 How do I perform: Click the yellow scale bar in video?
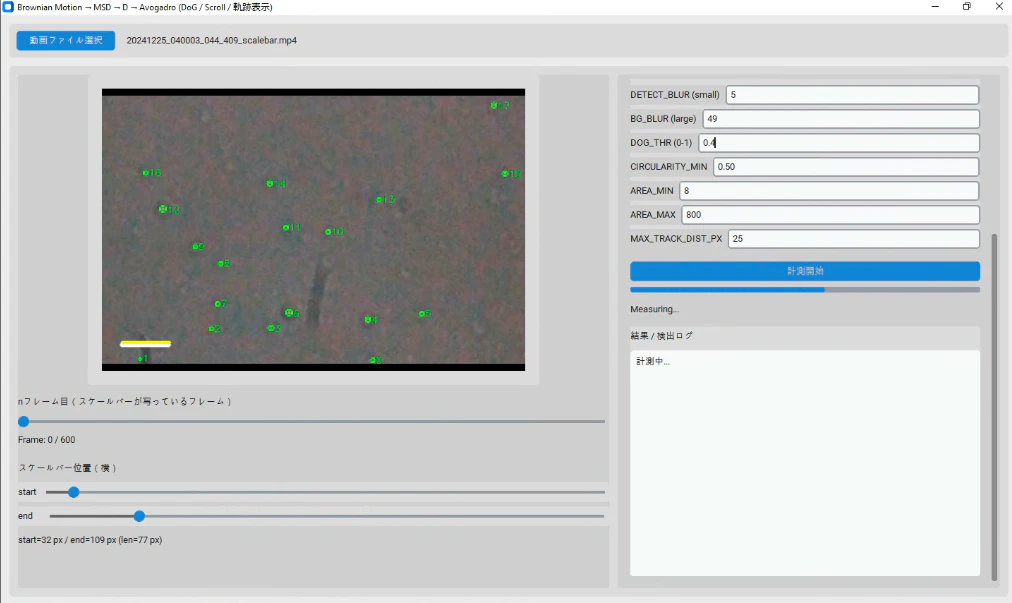145,344
